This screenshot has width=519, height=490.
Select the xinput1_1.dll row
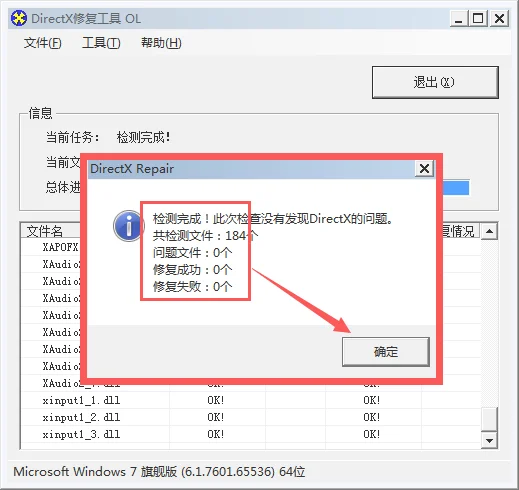pos(251,400)
